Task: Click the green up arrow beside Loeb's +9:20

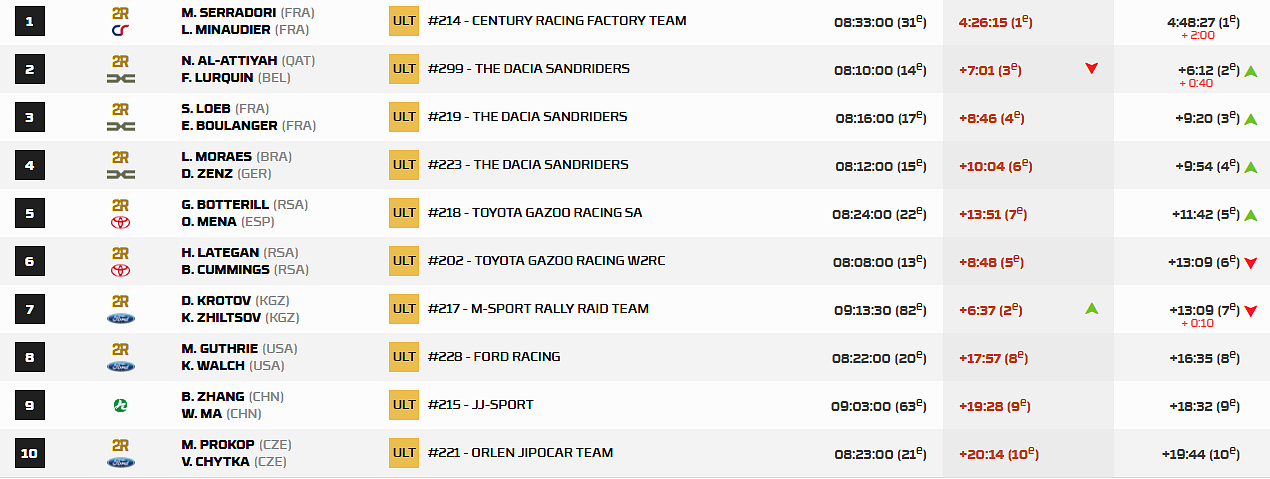Action: point(1250,119)
